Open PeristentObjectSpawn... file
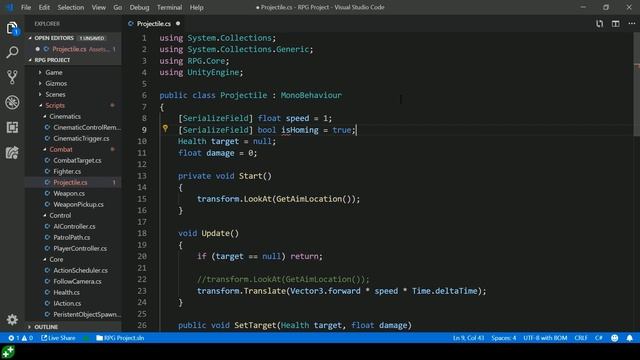640x360 pixels. 87,314
